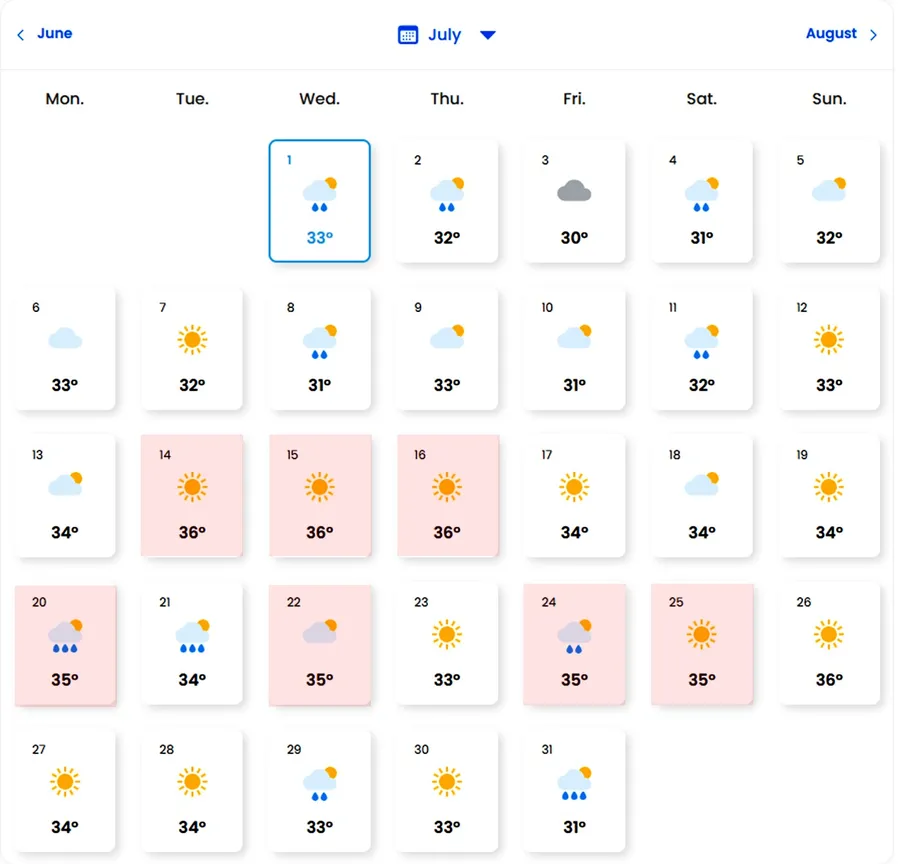
Task: Click the July 26 forecast card
Action: (829, 643)
